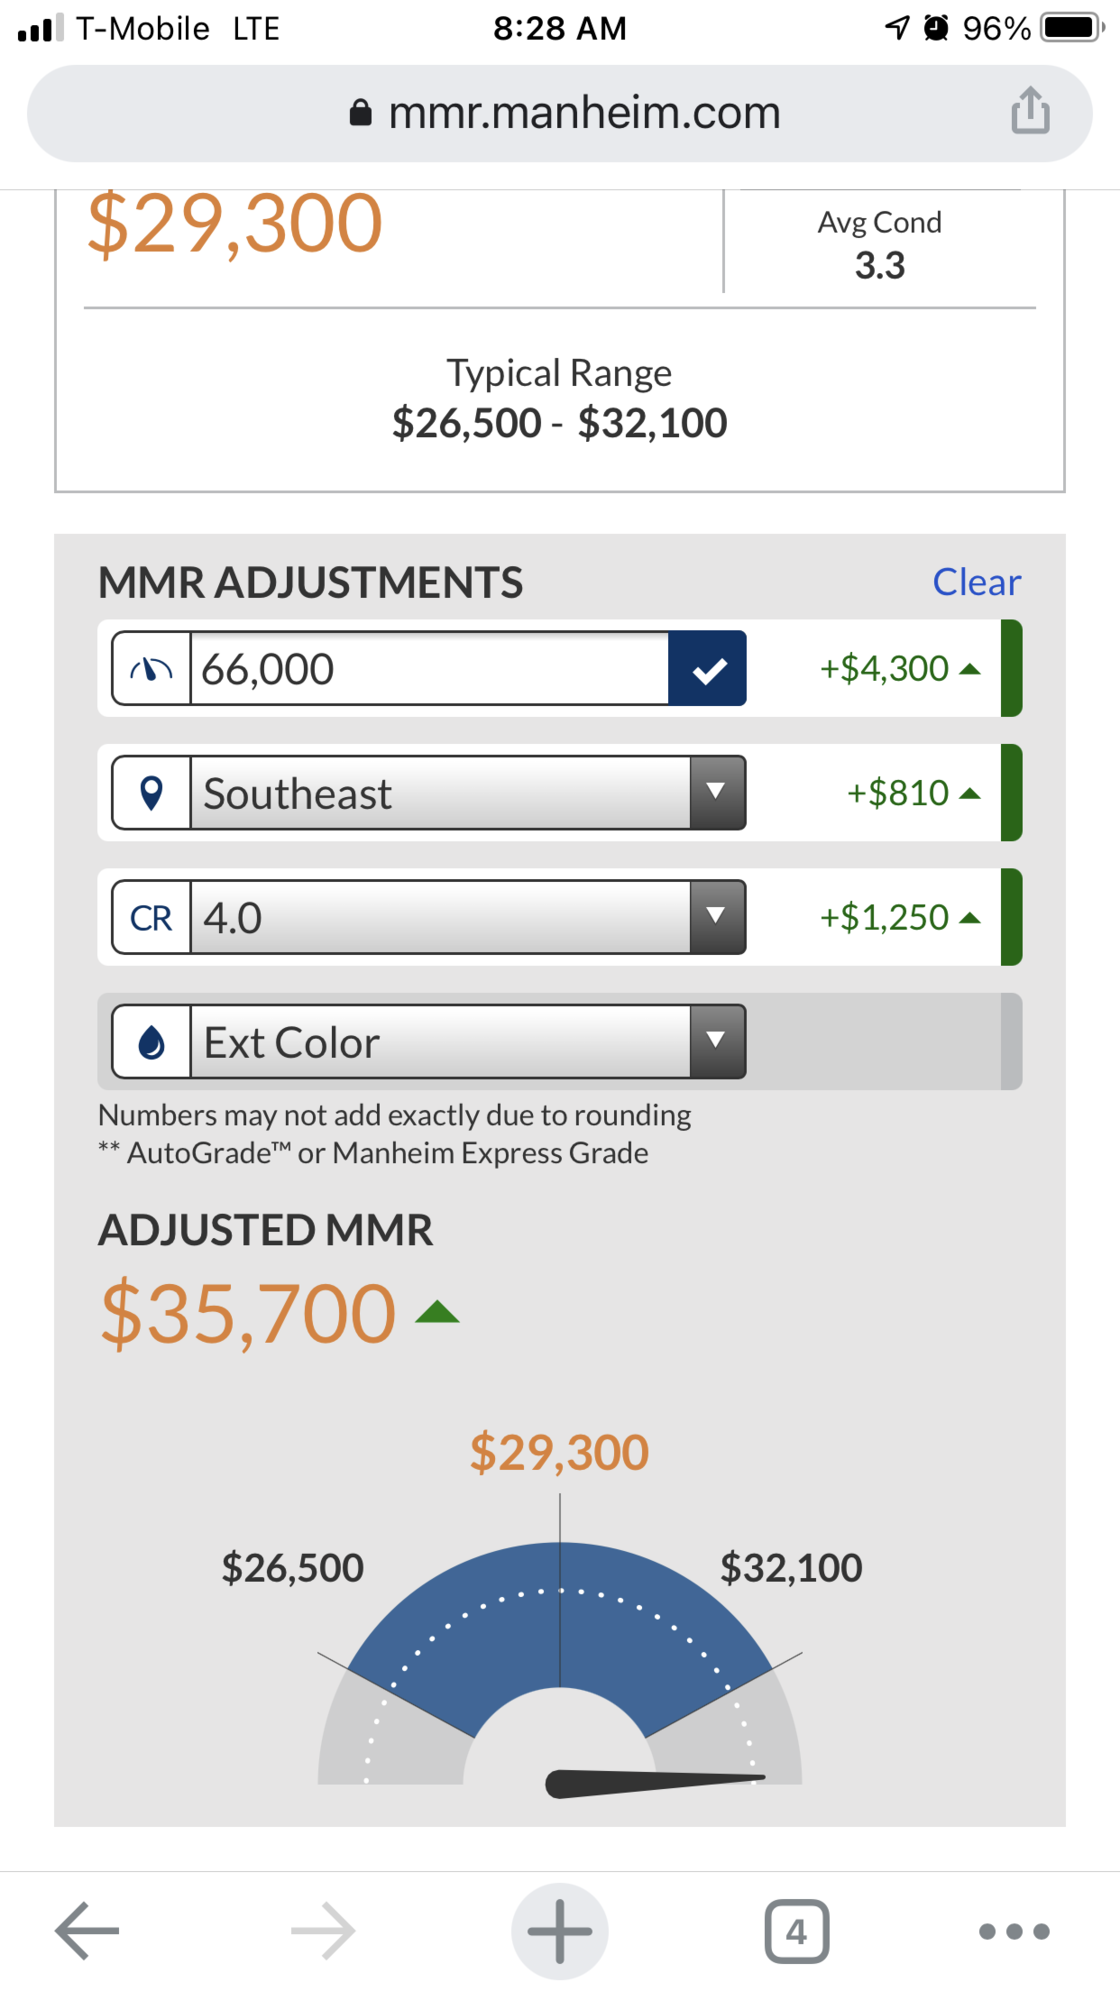Open the browser three-dot menu
This screenshot has width=1120, height=1991.
click(x=1014, y=1930)
